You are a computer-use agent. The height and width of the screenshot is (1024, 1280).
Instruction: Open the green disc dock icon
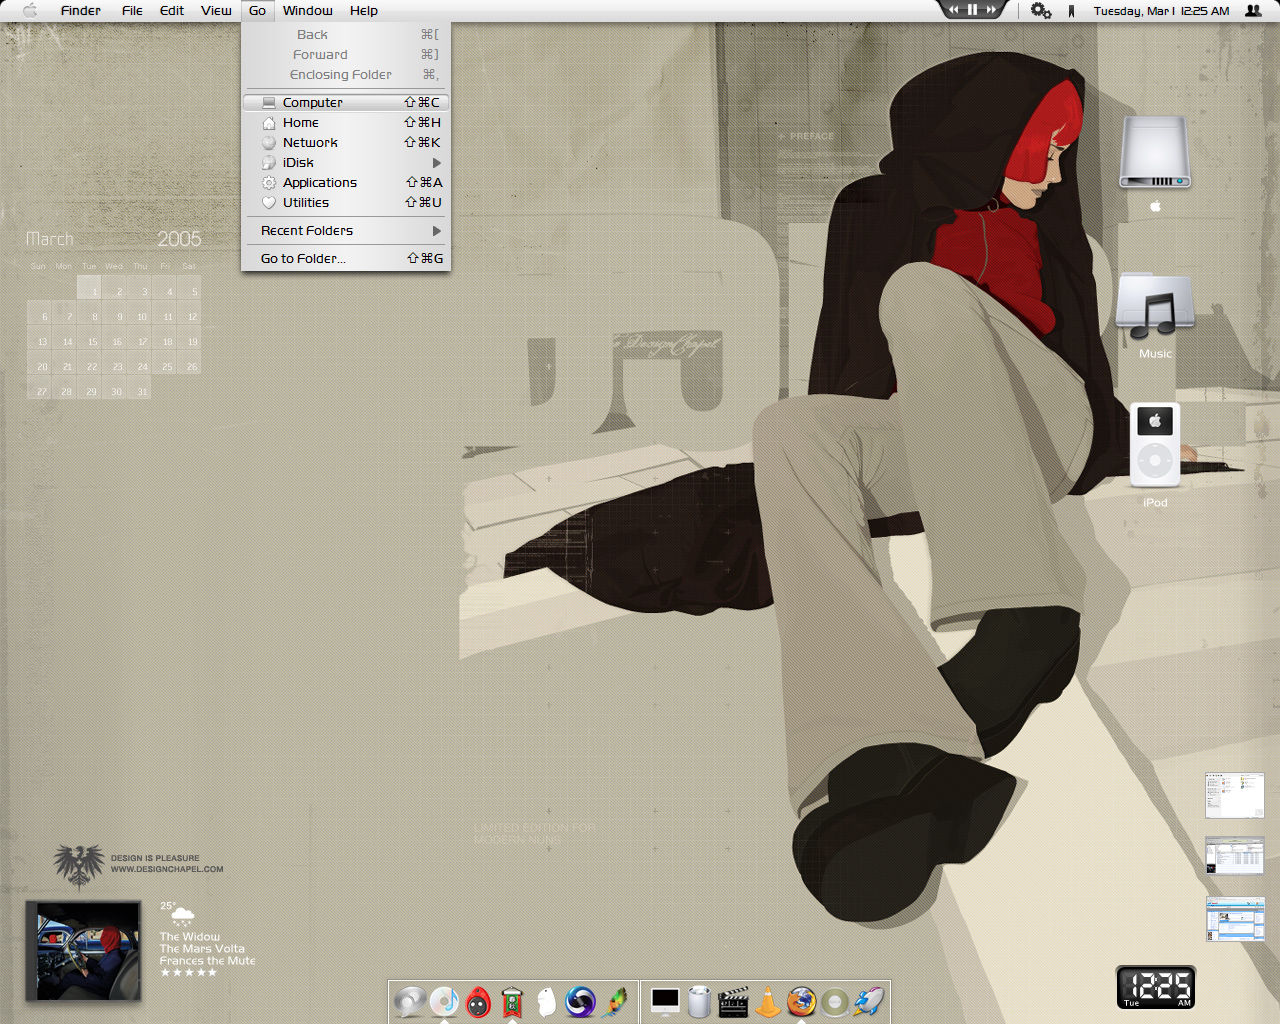[835, 1001]
